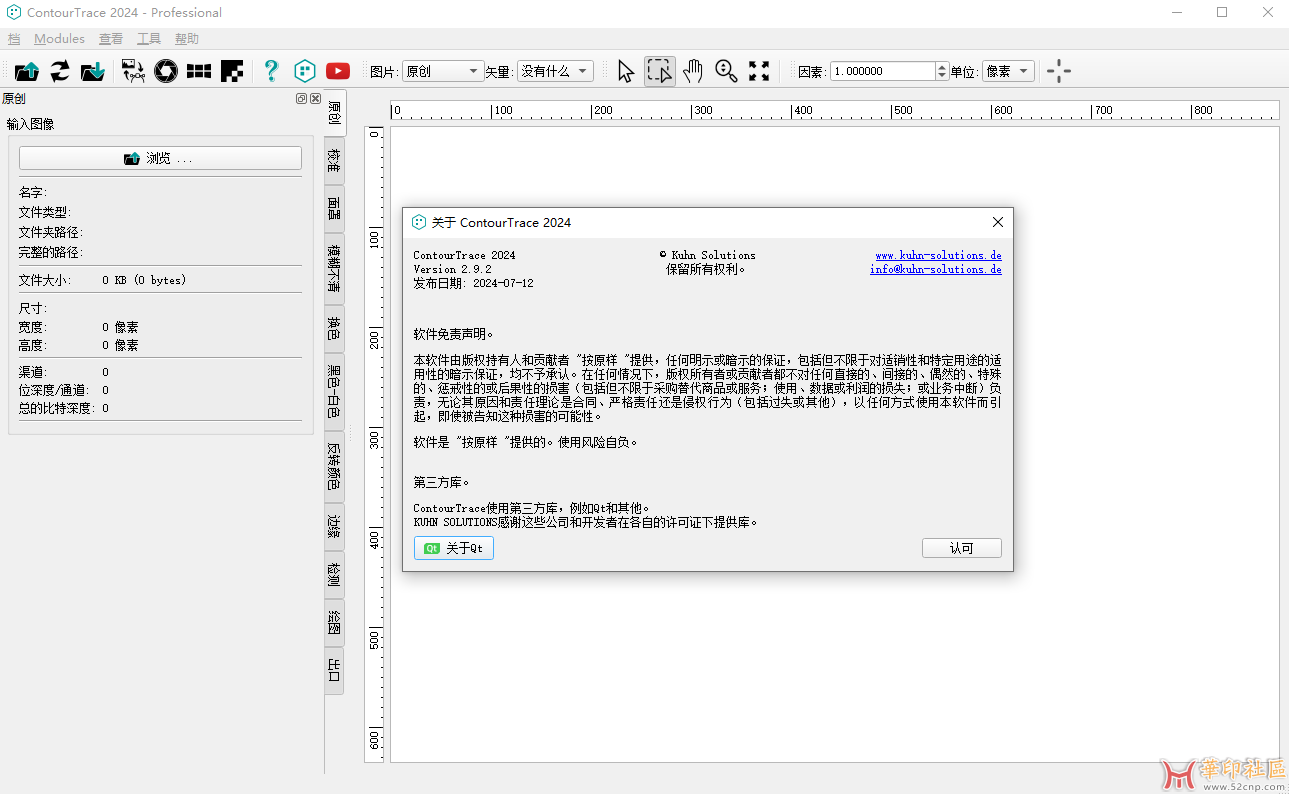Viewport: 1289px width, 794px height.
Task: Close the 原创 side panel
Action: coord(315,98)
